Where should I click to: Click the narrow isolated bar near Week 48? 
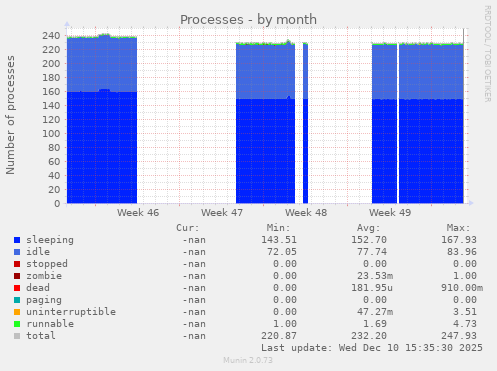[305, 123]
